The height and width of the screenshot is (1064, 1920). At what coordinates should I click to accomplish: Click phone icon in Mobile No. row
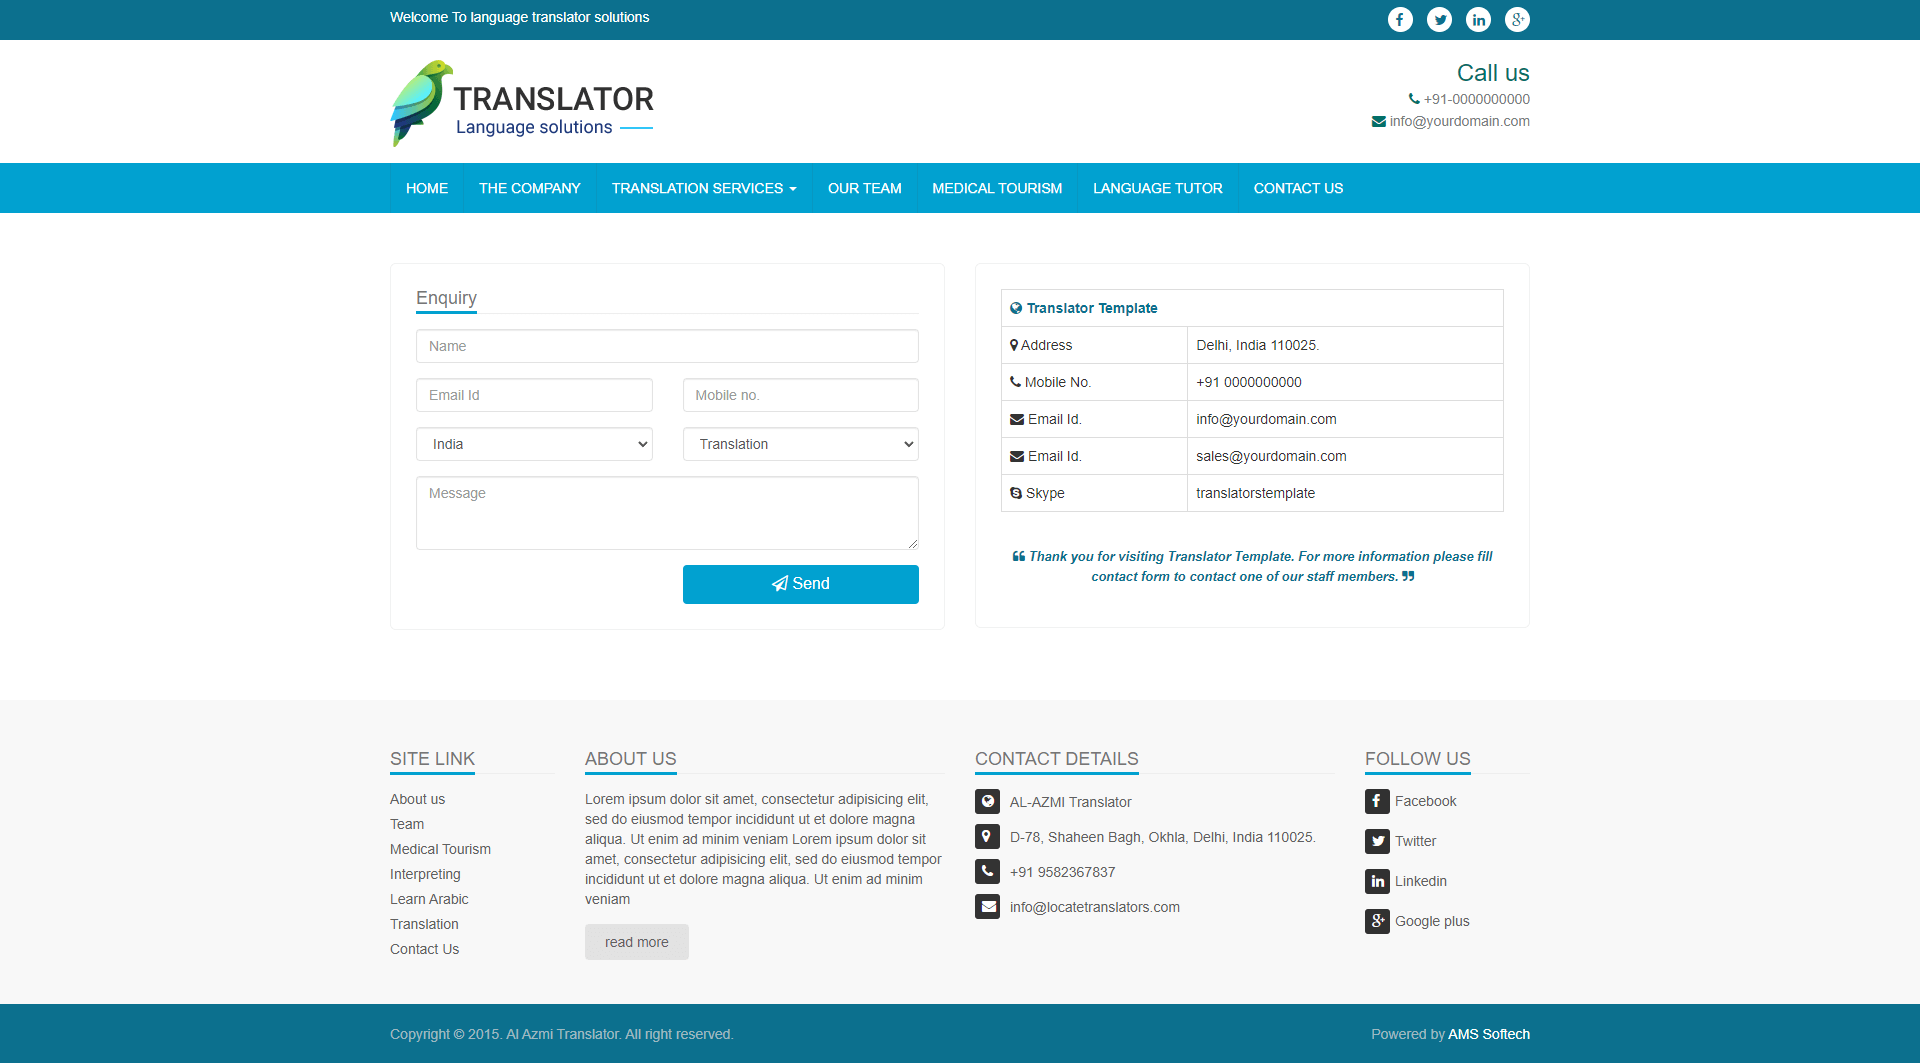click(1016, 382)
